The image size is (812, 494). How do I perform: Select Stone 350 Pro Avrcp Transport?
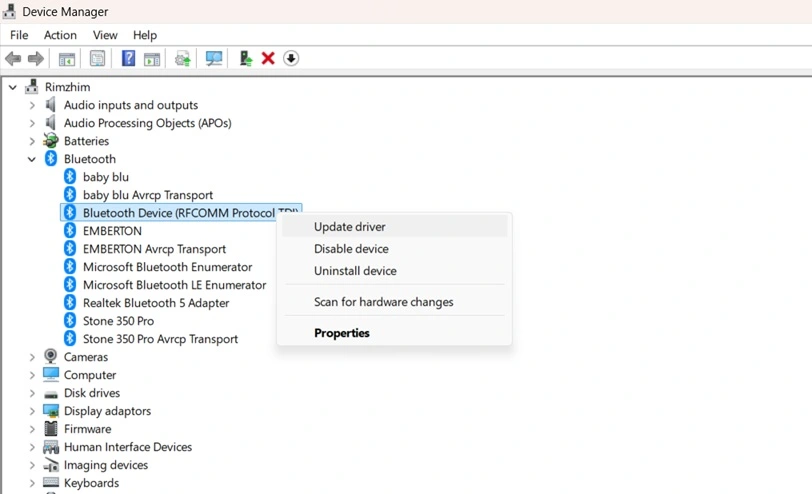coord(161,339)
